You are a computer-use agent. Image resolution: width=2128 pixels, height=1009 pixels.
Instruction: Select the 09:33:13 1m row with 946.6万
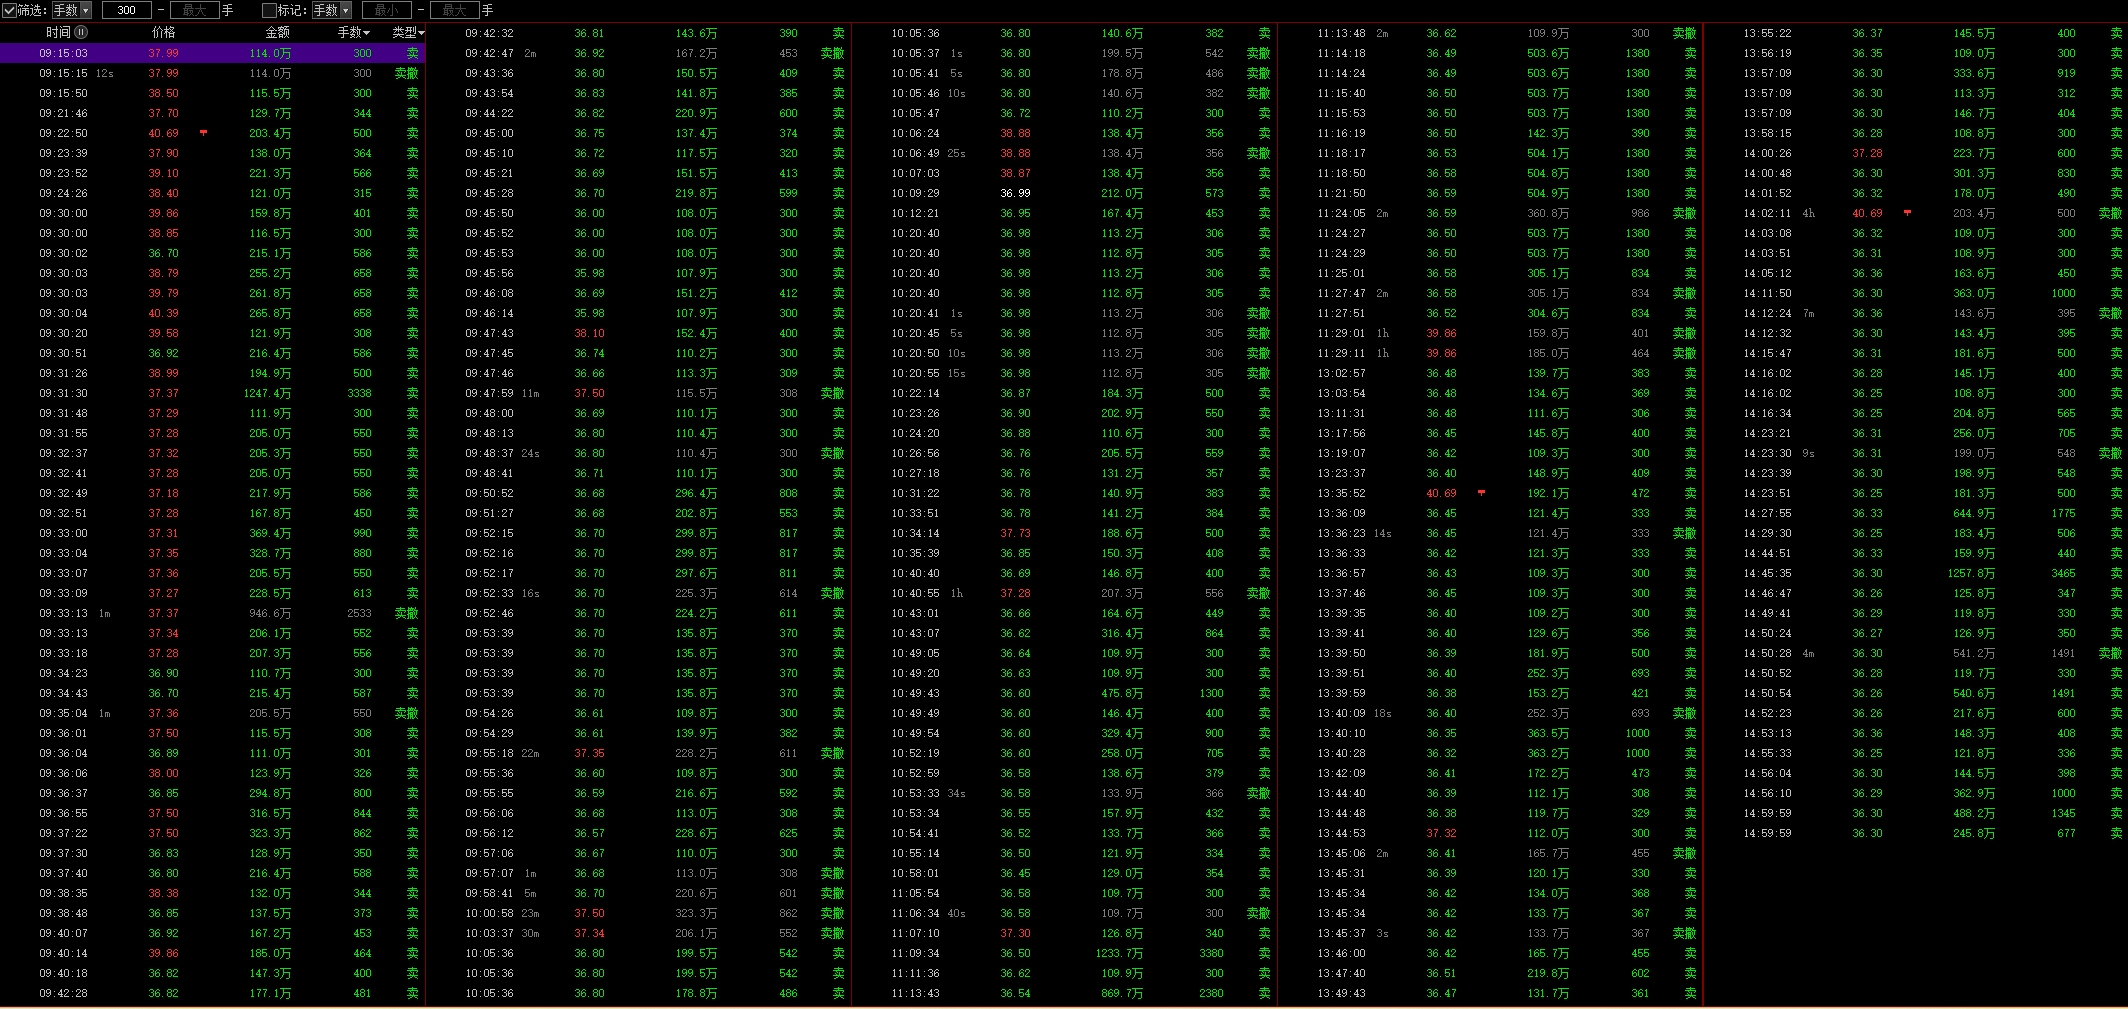[x=213, y=613]
